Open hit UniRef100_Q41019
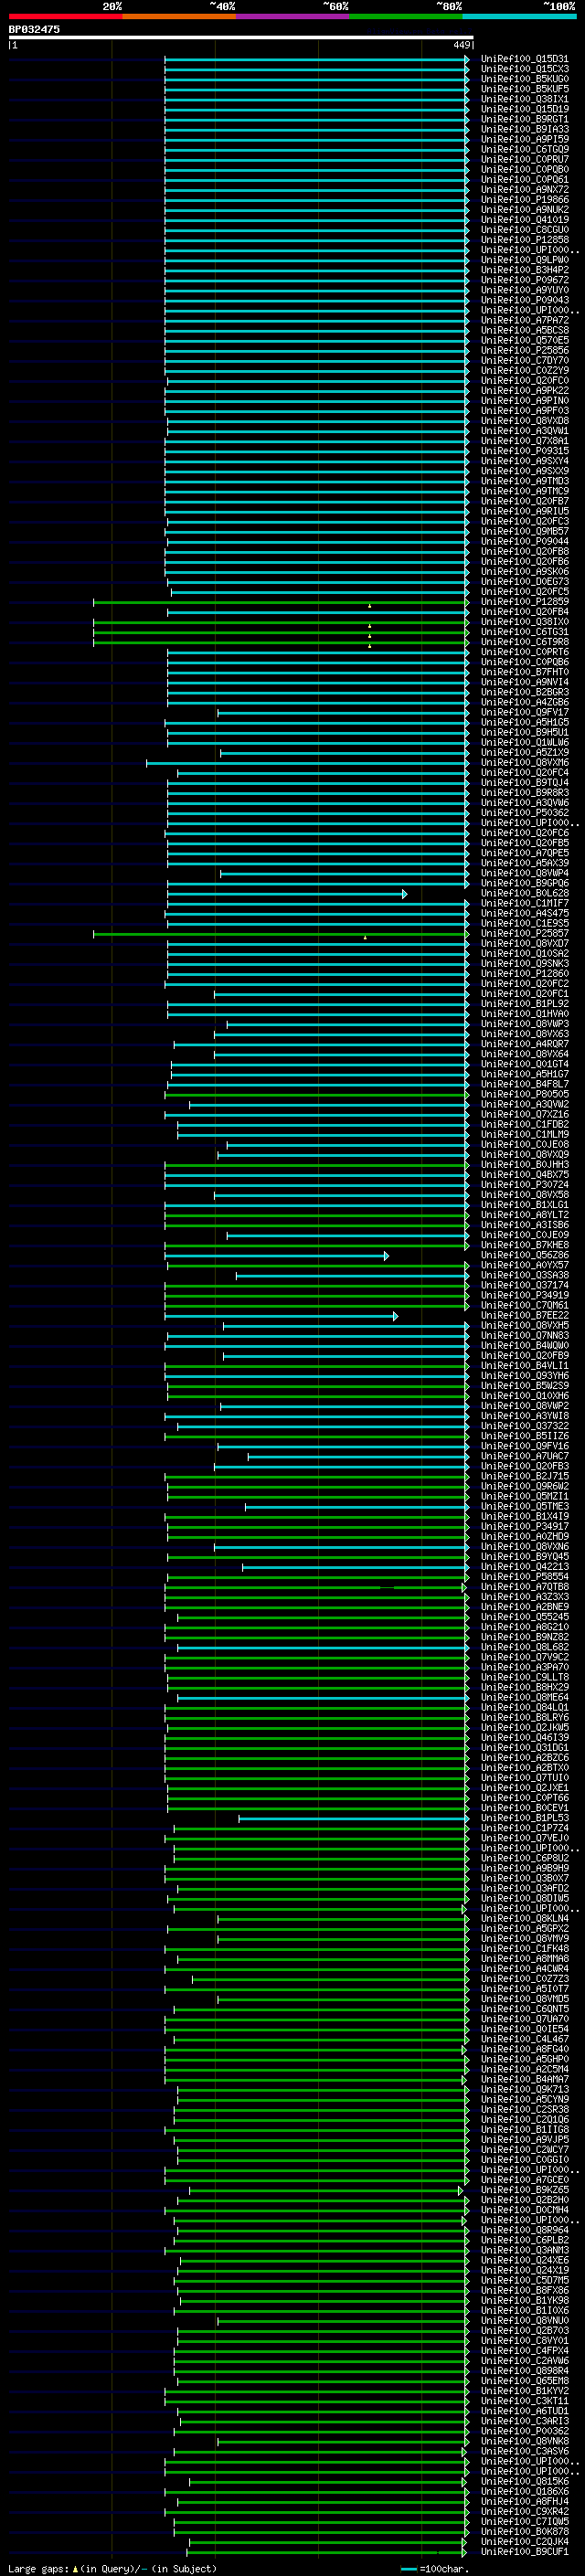Image resolution: width=585 pixels, height=2576 pixels. [x=525, y=220]
